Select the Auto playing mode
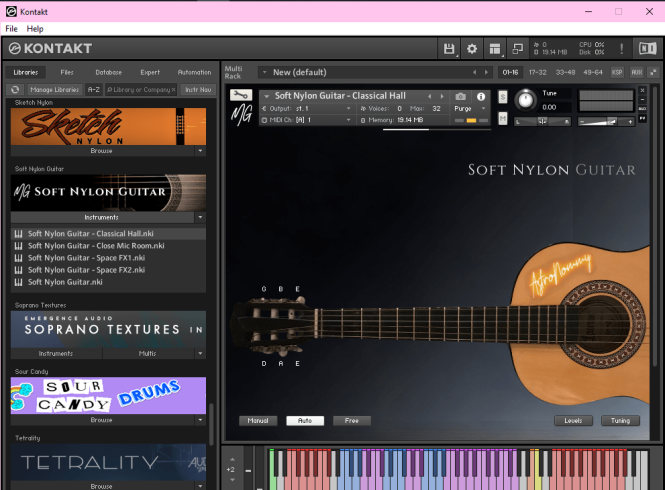 tap(305, 420)
